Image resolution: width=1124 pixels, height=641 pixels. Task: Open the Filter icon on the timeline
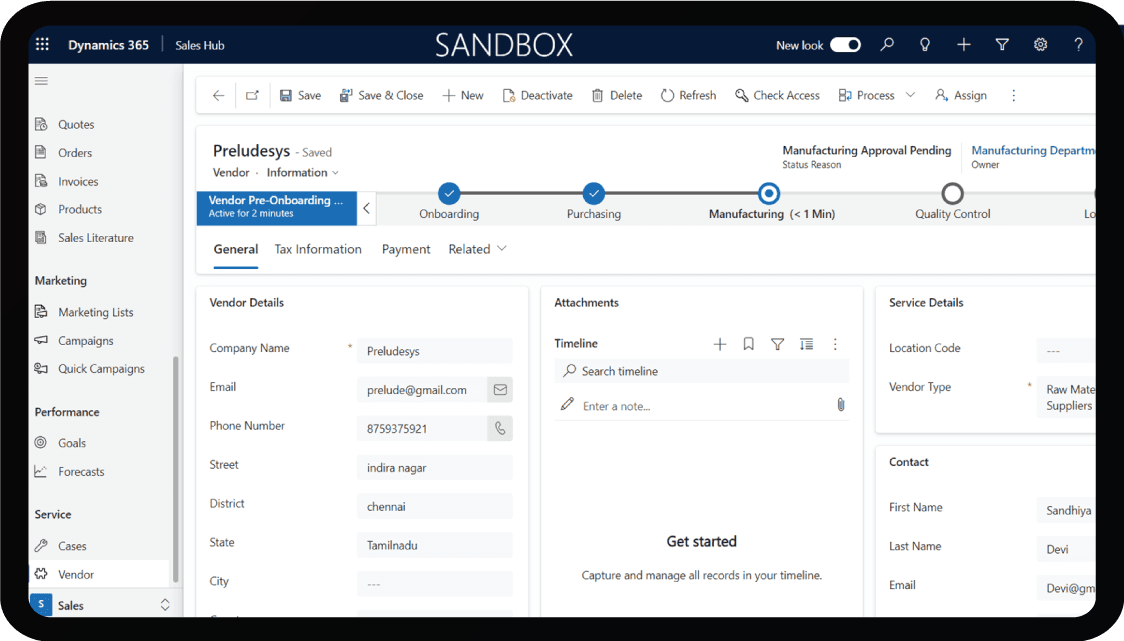coord(777,344)
